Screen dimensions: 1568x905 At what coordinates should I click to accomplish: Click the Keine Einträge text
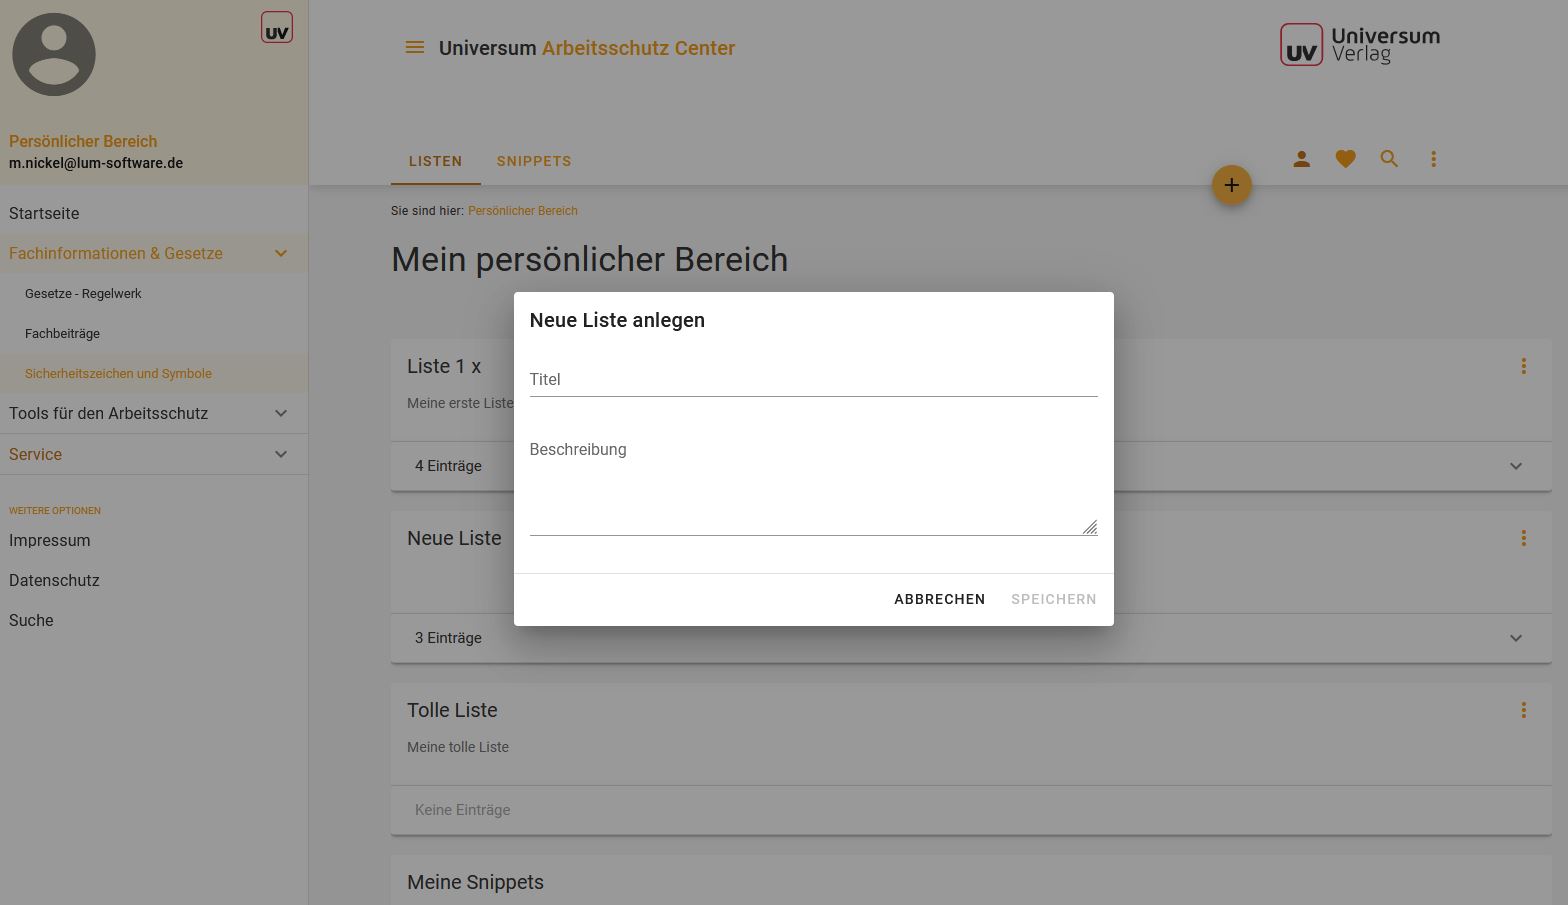[462, 810]
